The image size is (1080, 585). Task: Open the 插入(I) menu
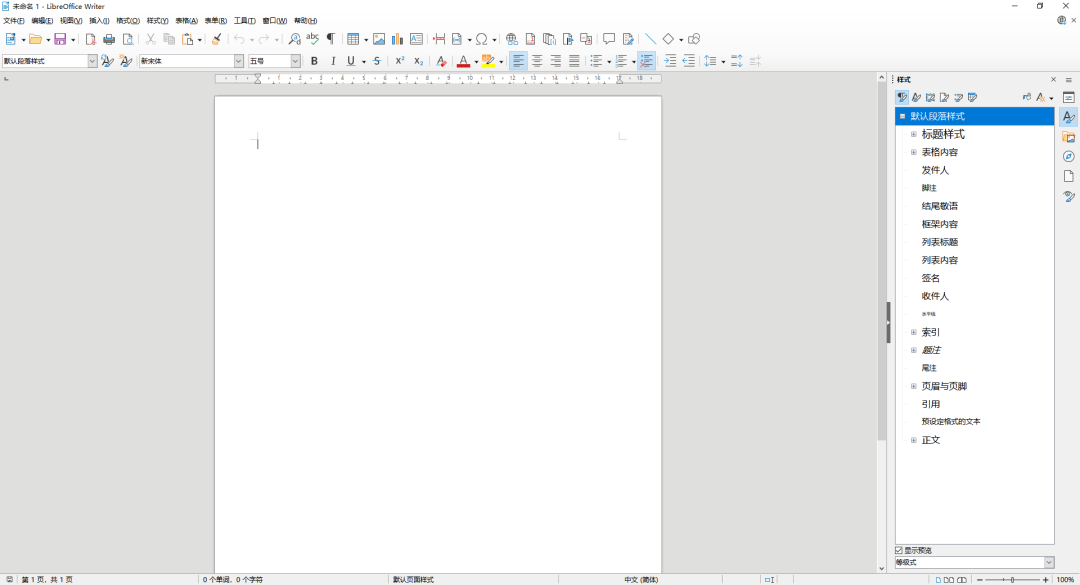(x=99, y=20)
